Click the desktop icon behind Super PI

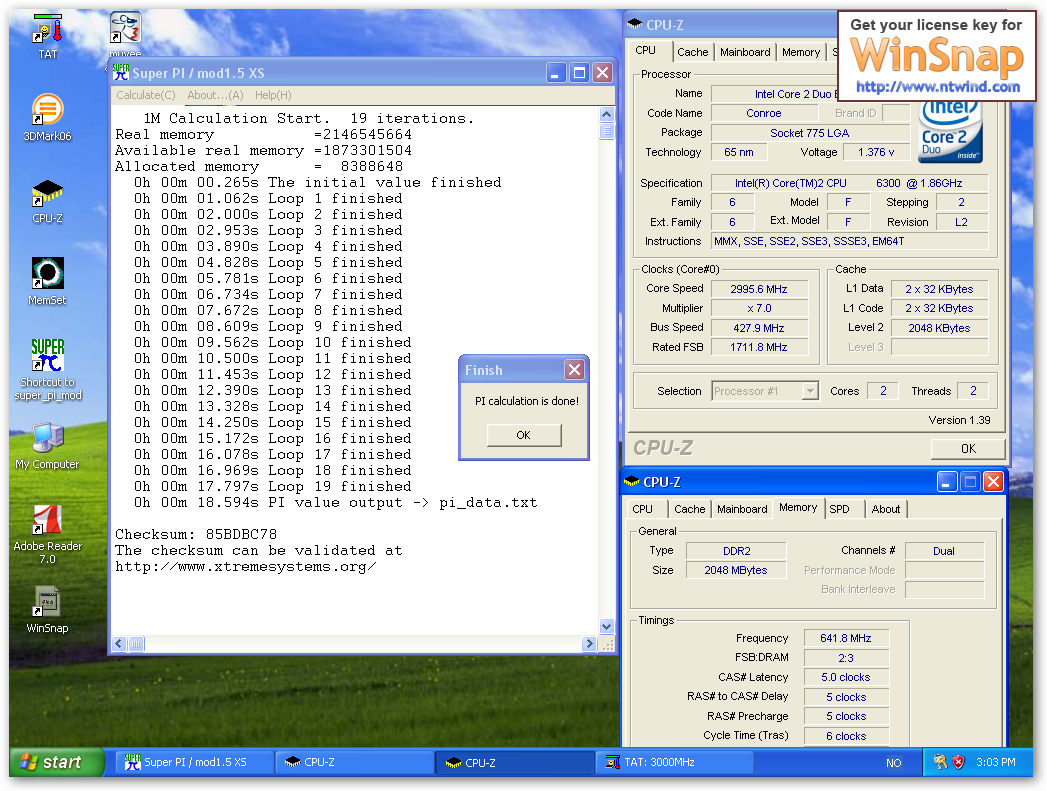coord(125,32)
